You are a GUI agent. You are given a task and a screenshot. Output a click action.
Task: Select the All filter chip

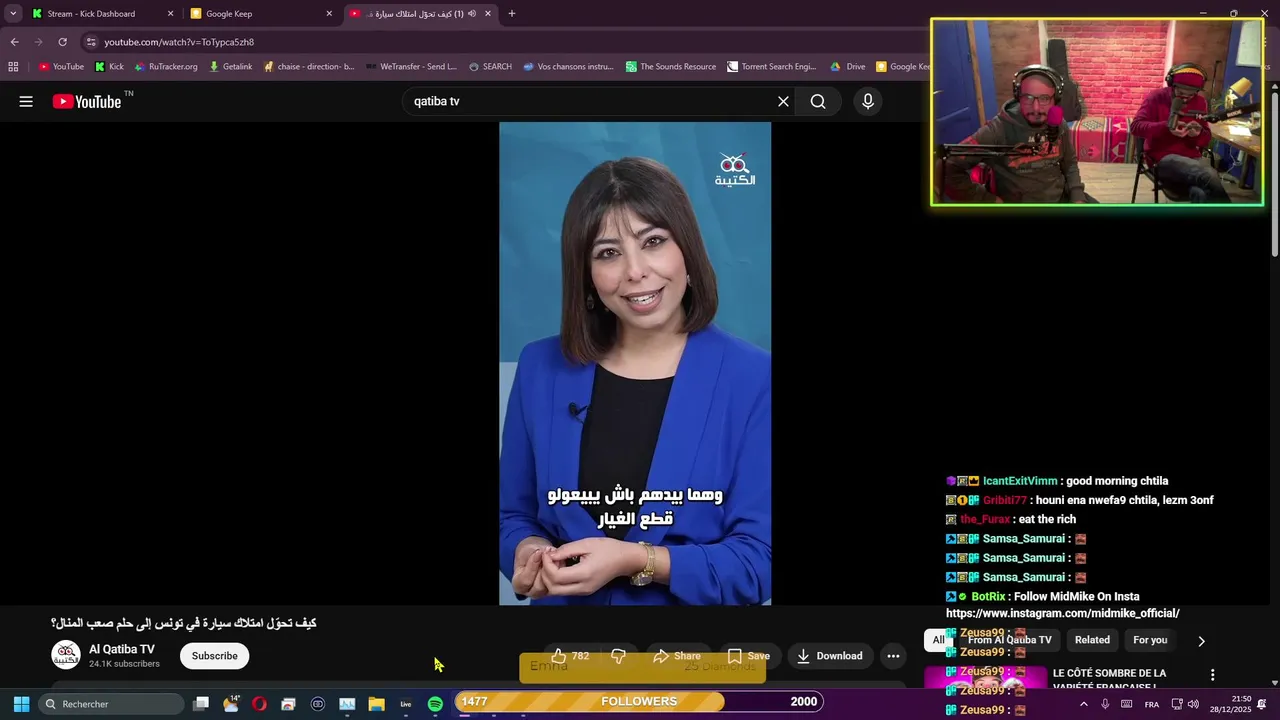(938, 640)
